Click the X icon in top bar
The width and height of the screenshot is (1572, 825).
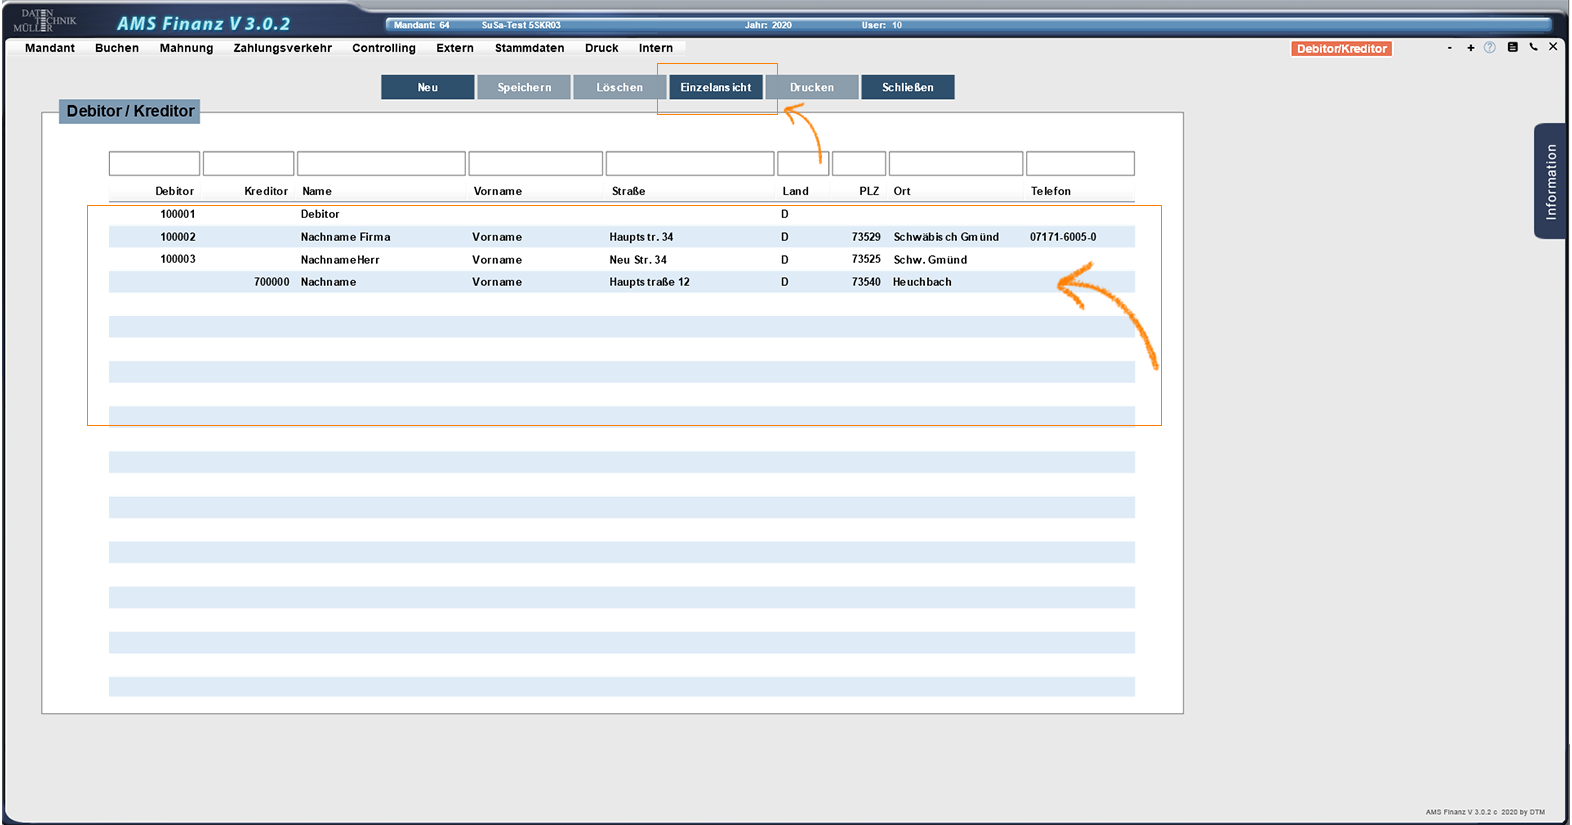point(1553,47)
